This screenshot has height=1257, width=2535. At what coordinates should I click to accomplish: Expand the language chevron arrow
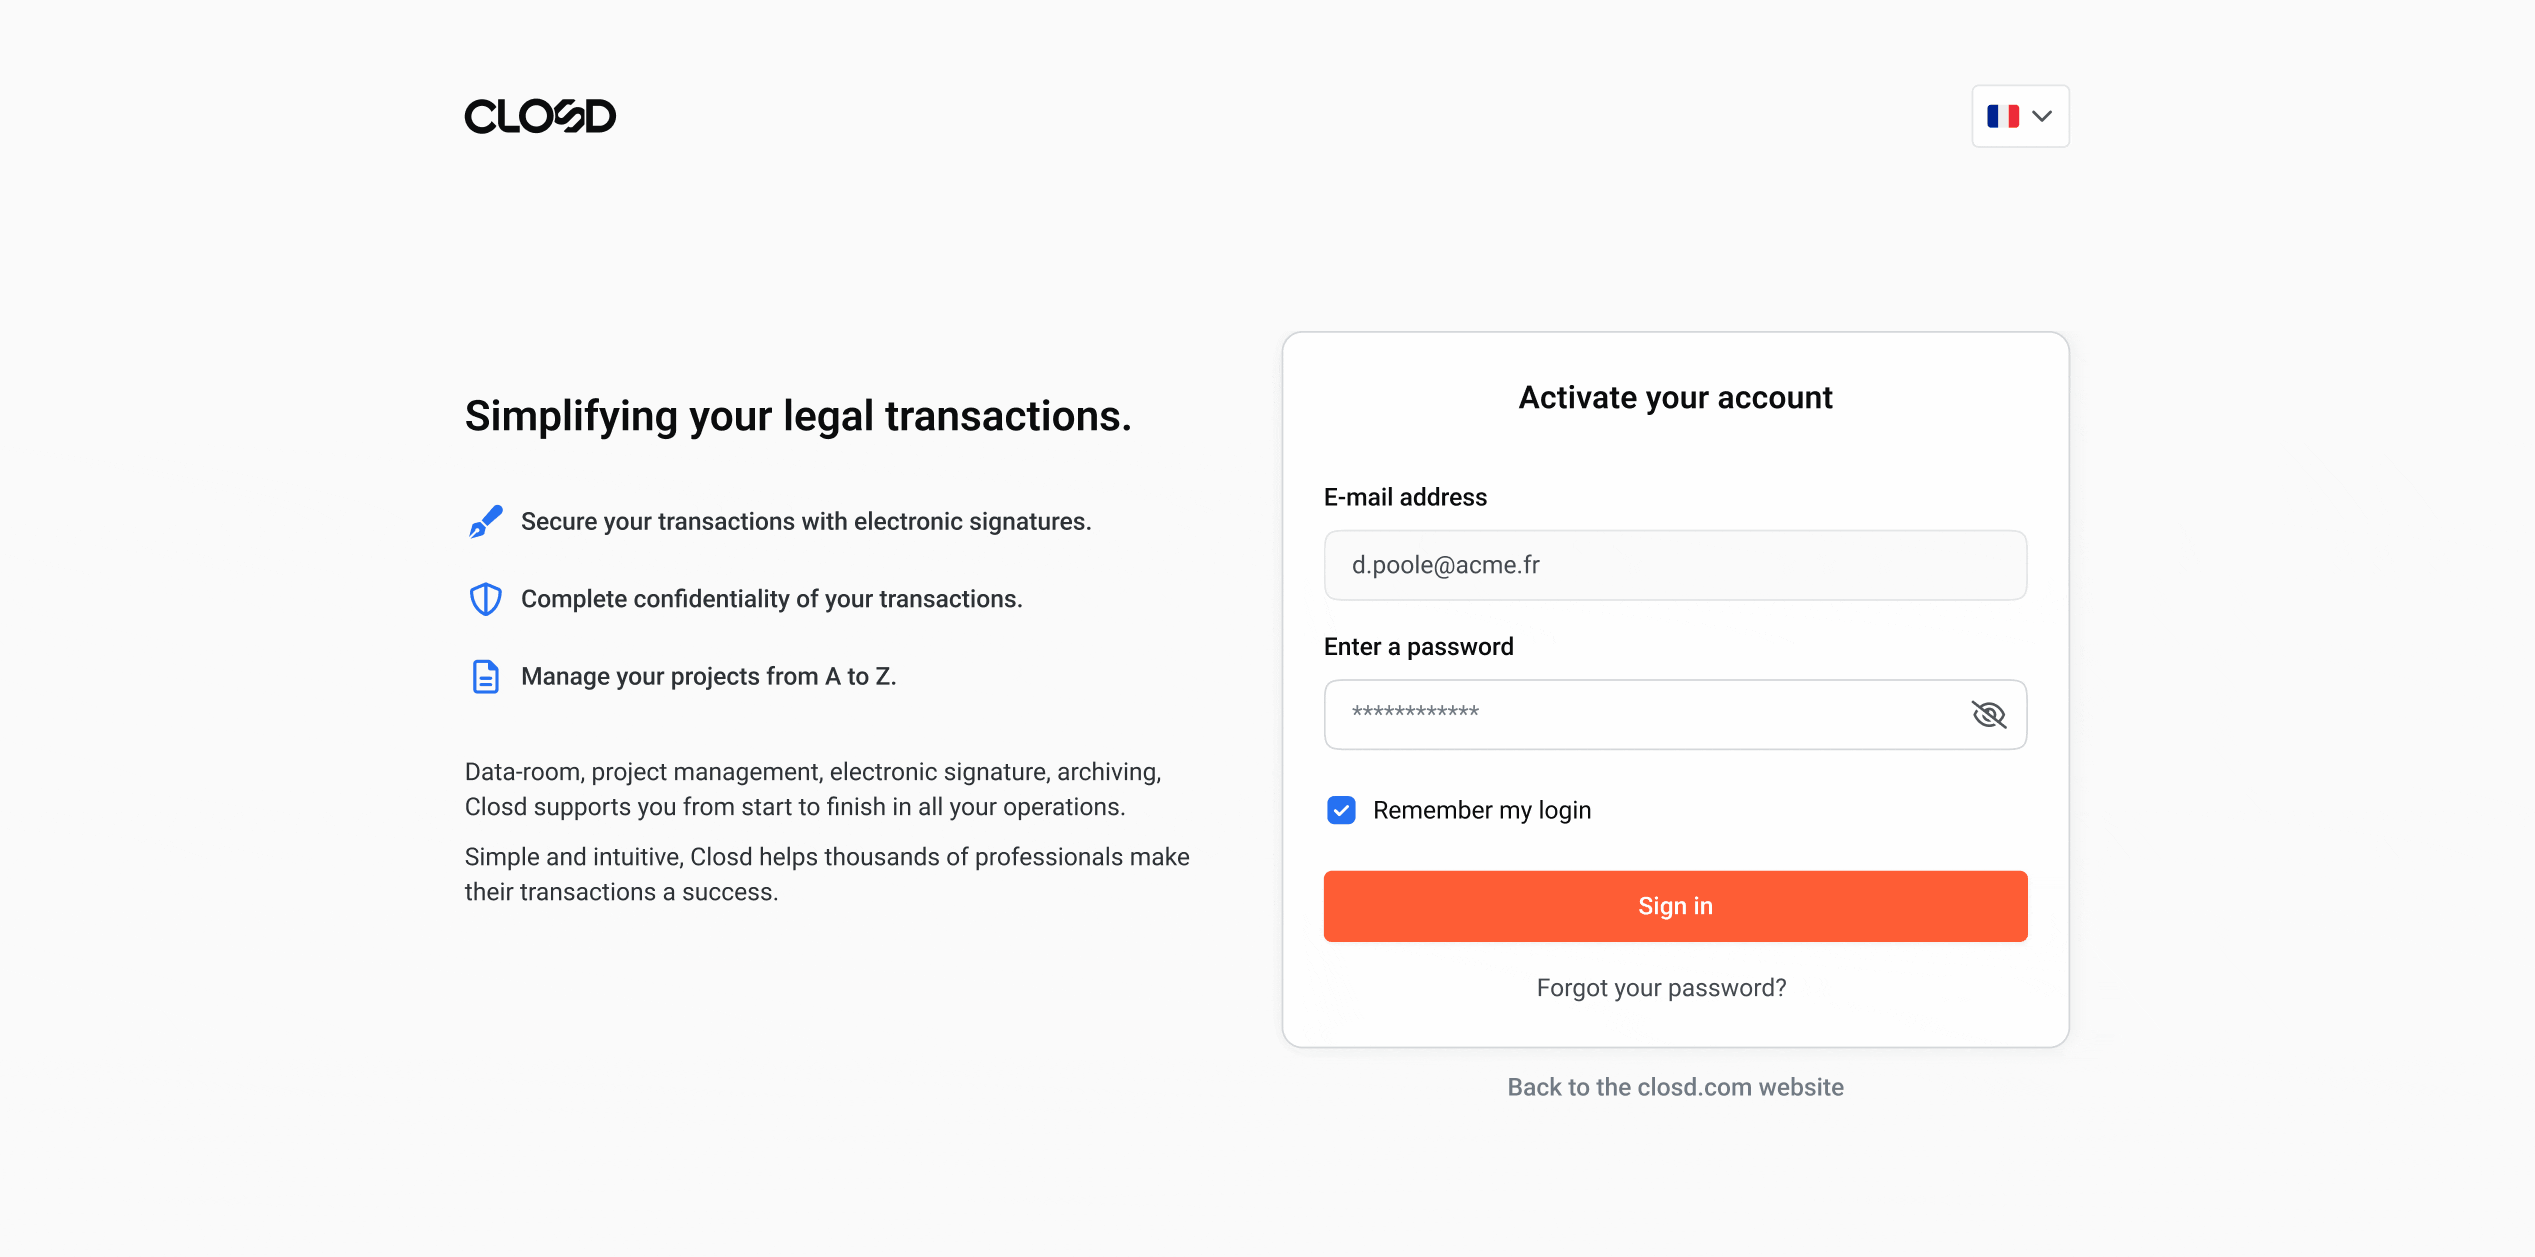pyautogui.click(x=2042, y=116)
